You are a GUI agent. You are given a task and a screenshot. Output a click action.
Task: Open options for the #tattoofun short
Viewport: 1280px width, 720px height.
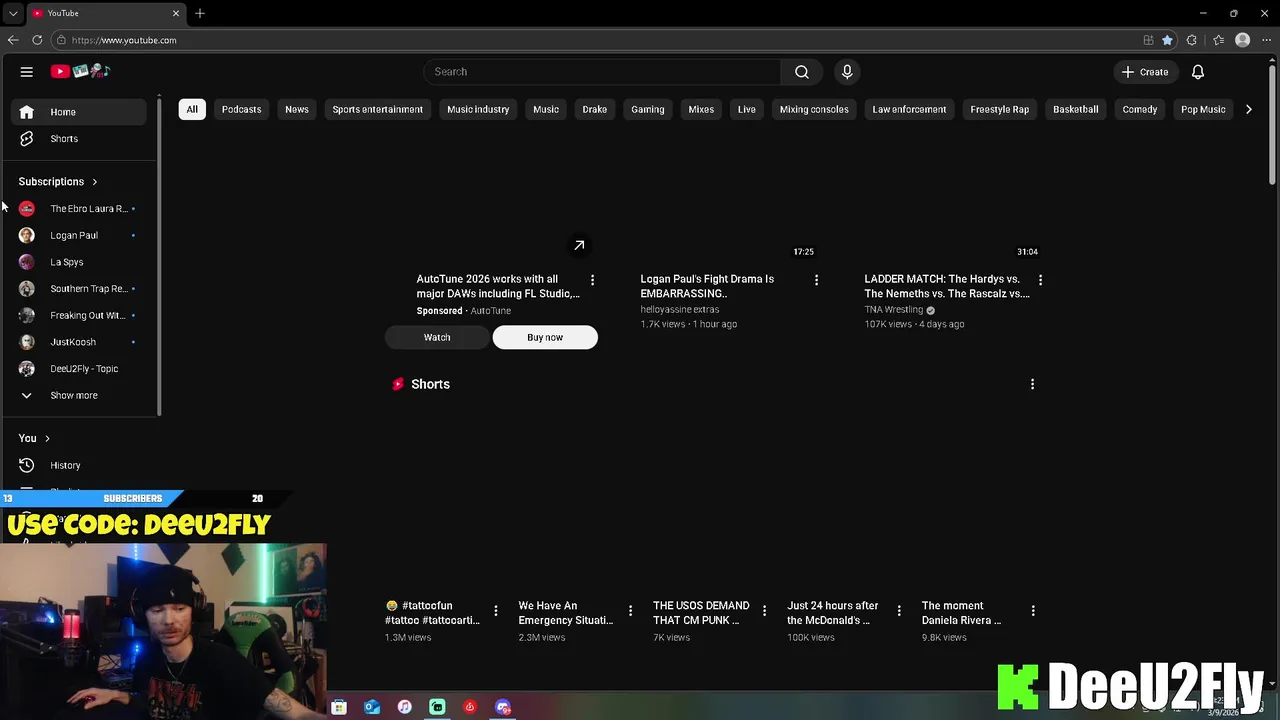[x=496, y=610]
